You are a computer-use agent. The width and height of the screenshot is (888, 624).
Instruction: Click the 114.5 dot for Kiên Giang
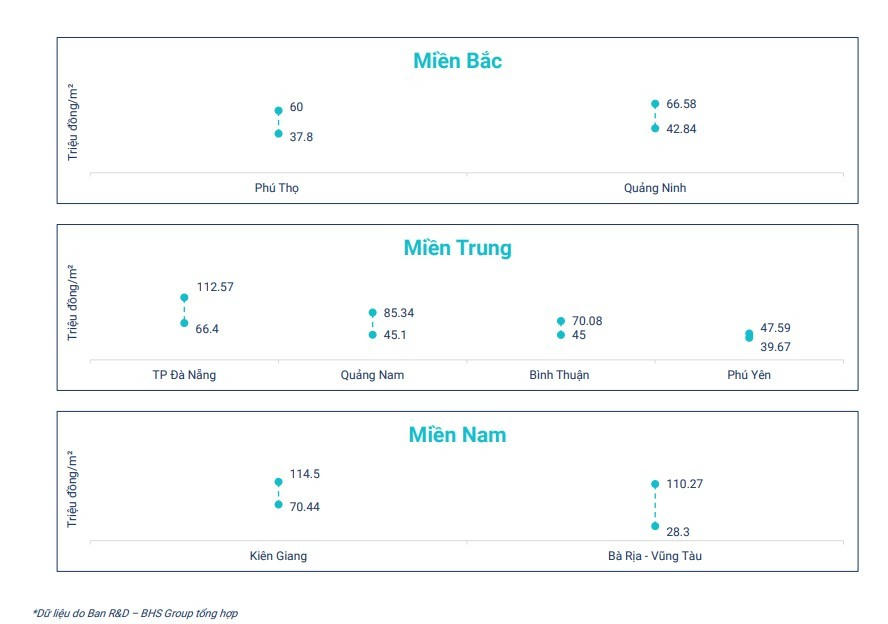278,482
